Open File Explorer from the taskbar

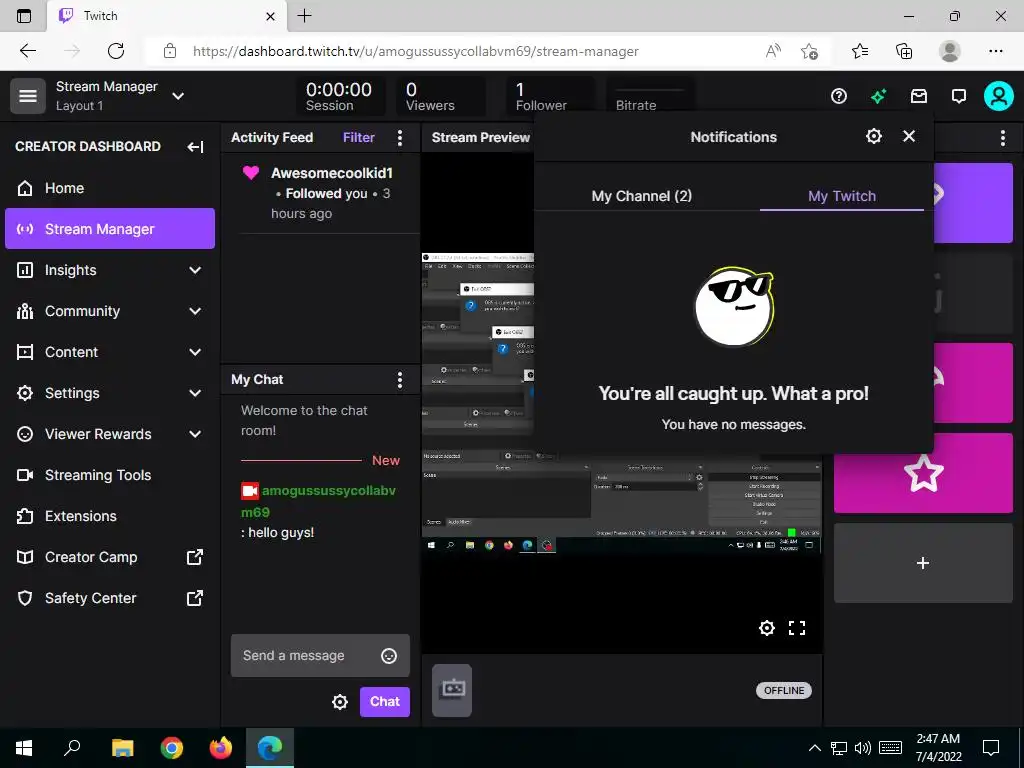(122, 747)
